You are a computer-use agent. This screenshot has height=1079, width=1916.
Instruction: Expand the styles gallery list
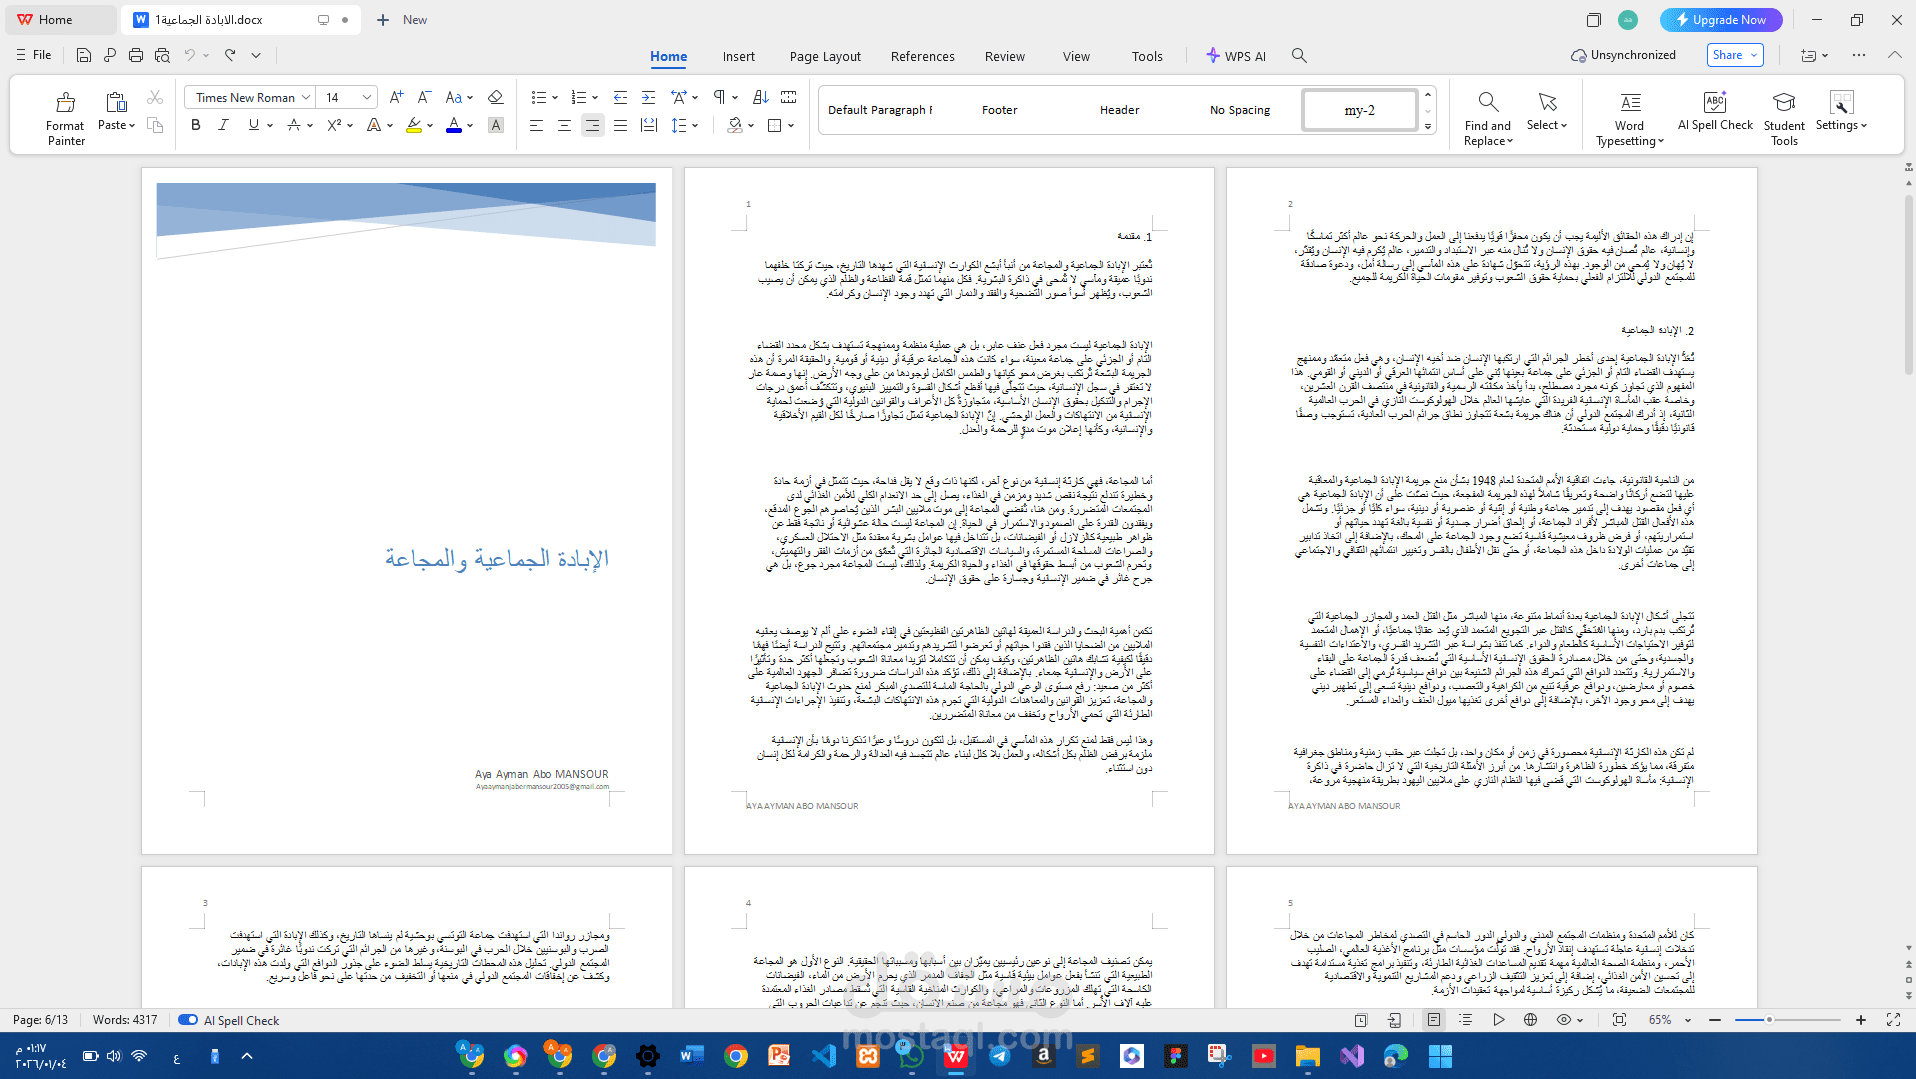coord(1428,127)
